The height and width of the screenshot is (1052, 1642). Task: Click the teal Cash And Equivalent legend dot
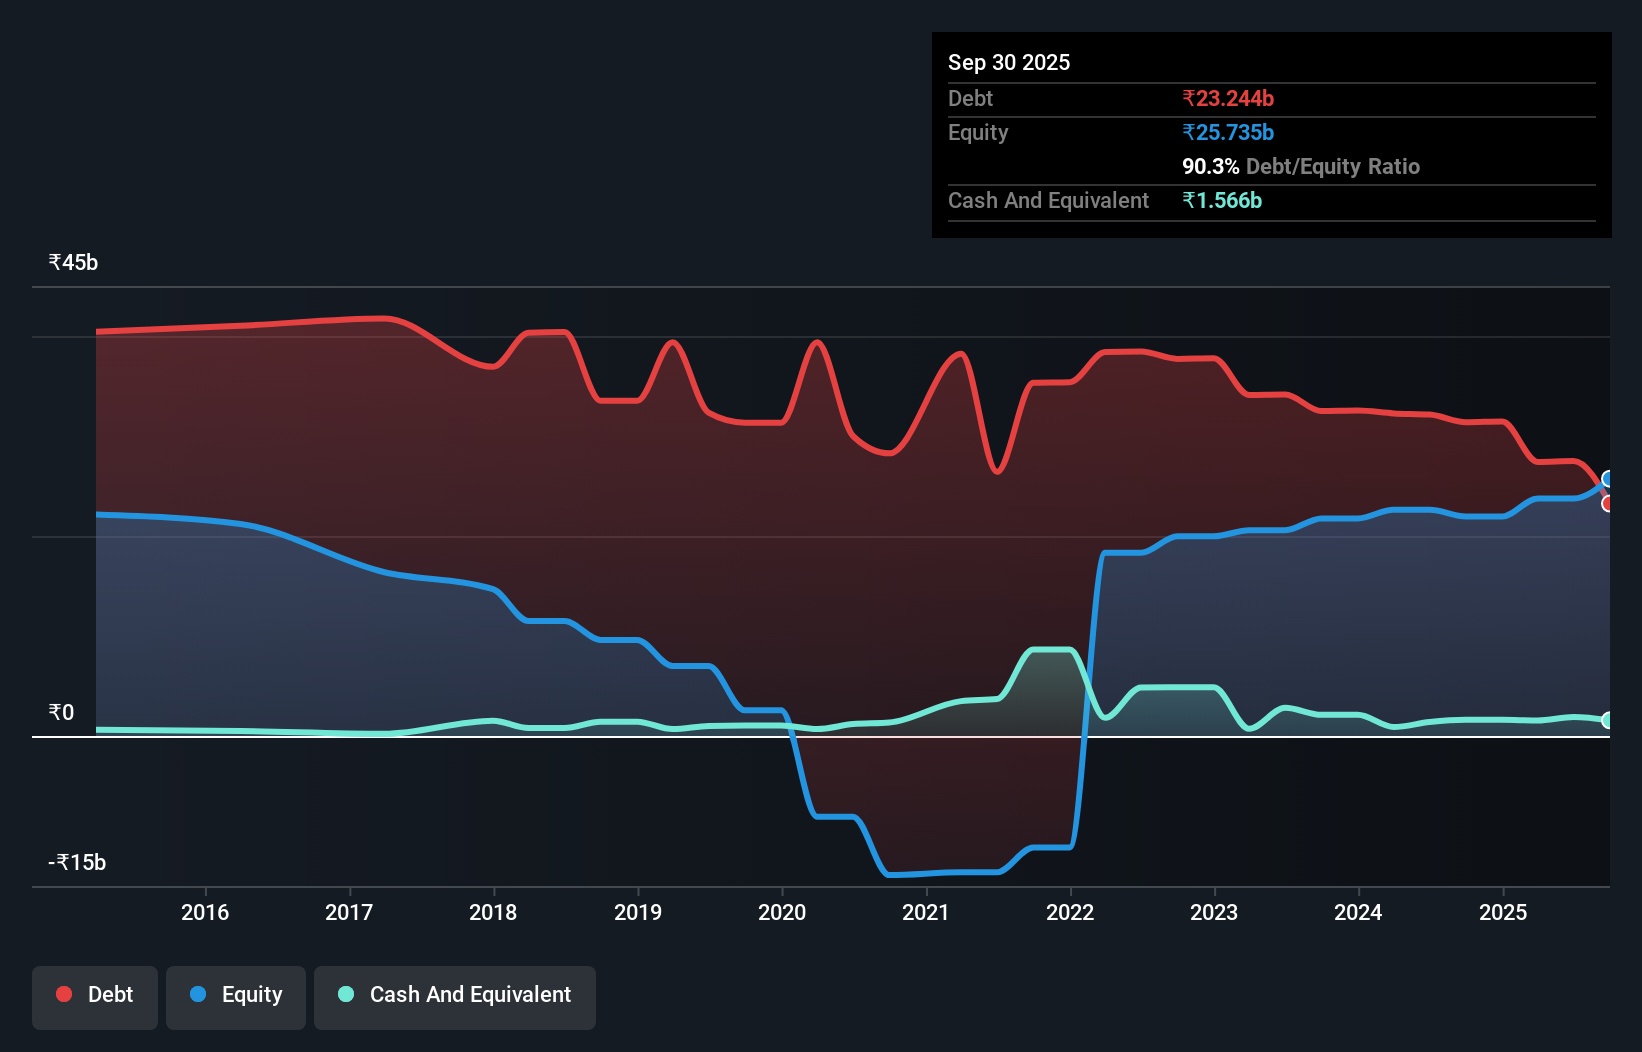tap(344, 994)
